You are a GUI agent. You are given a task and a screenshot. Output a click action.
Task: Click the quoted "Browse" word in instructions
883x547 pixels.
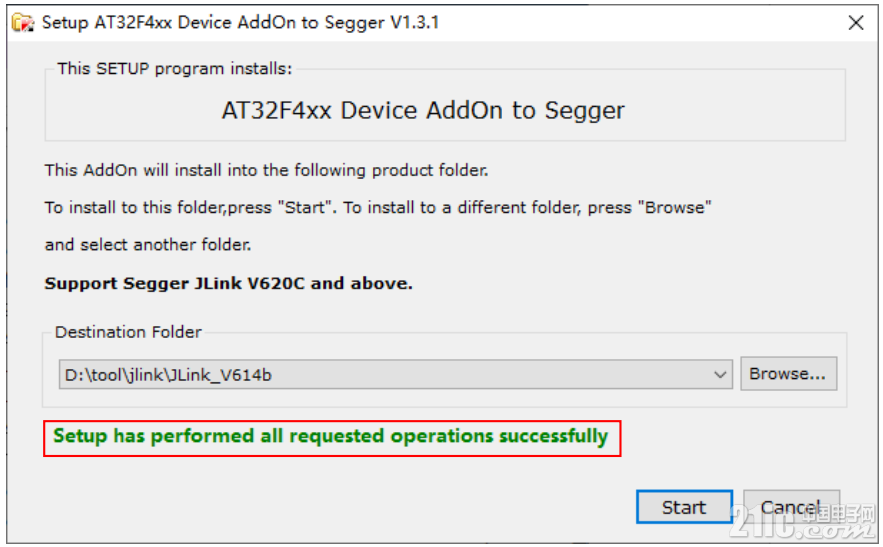[675, 207]
